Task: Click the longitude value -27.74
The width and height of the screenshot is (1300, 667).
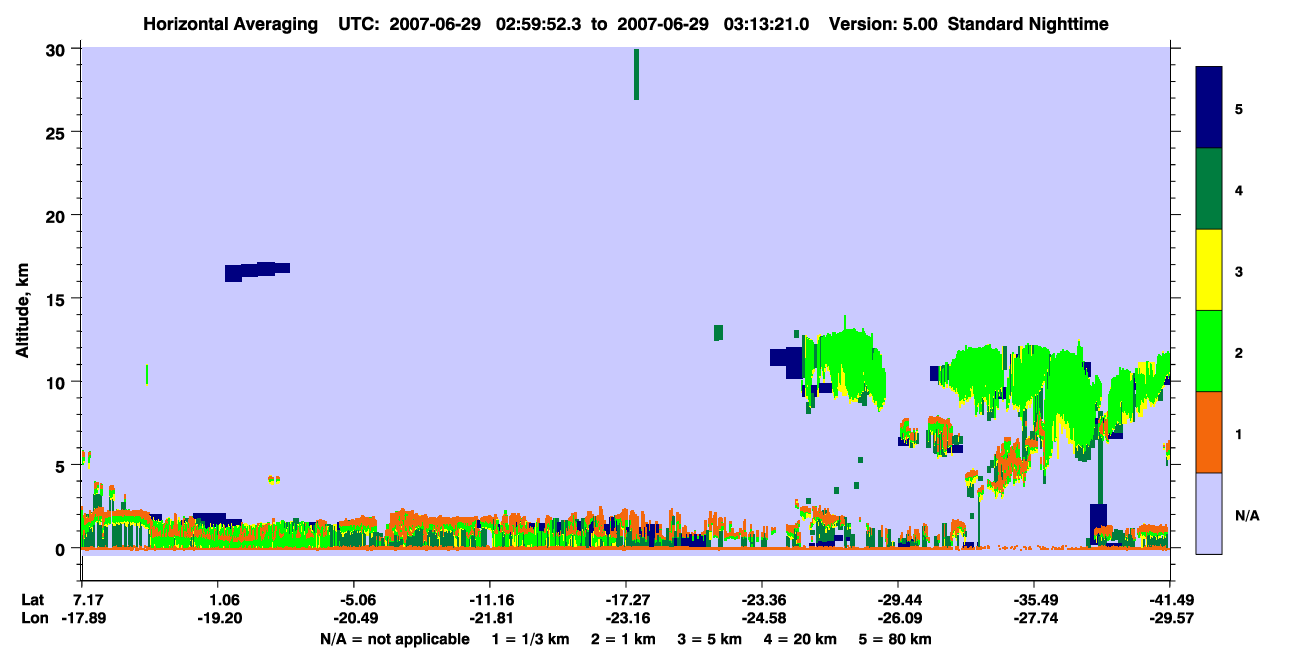Action: tap(1034, 619)
